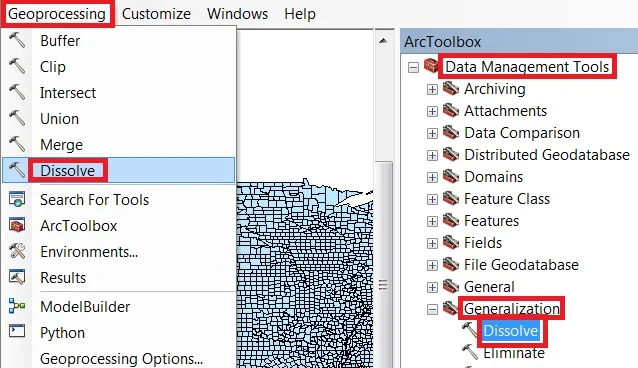Viewport: 638px width, 368px height.
Task: Click the Buffer tool hammer icon
Action: [17, 40]
